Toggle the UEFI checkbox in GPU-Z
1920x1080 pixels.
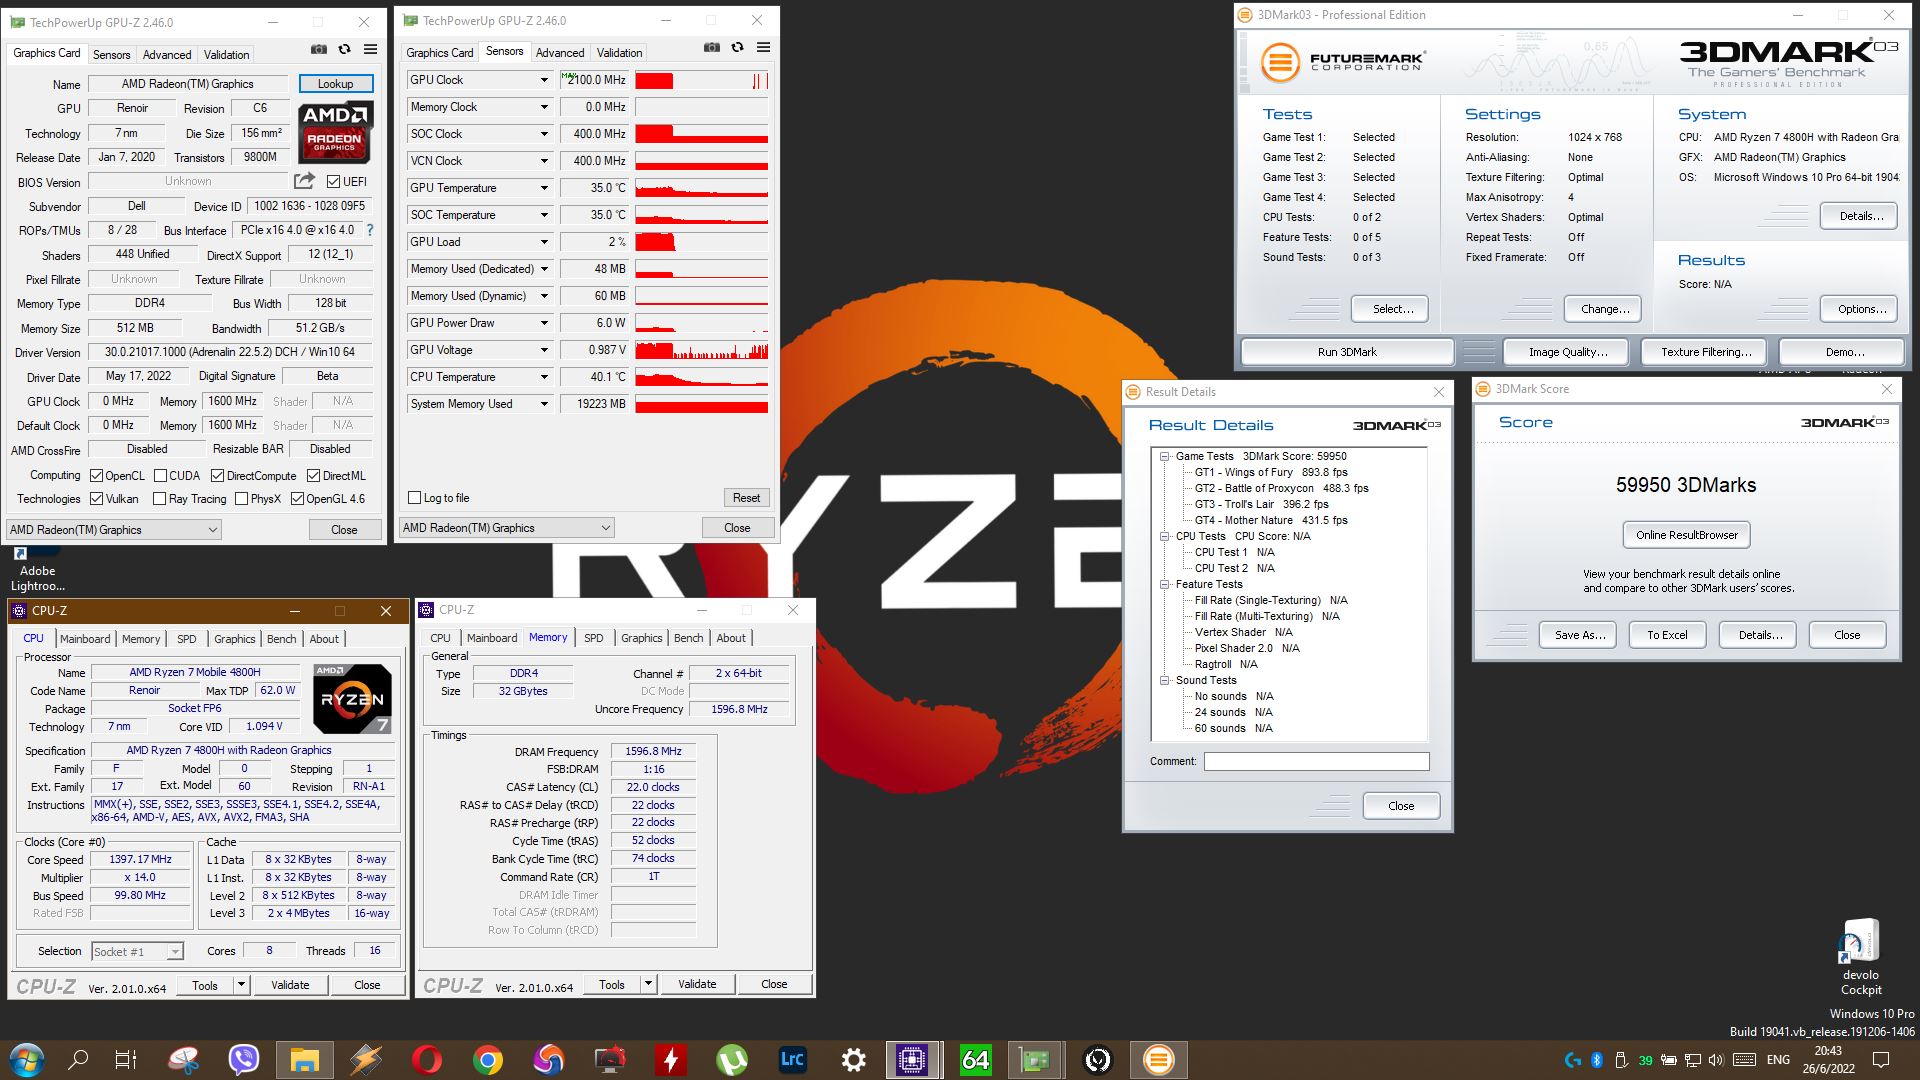(x=334, y=181)
